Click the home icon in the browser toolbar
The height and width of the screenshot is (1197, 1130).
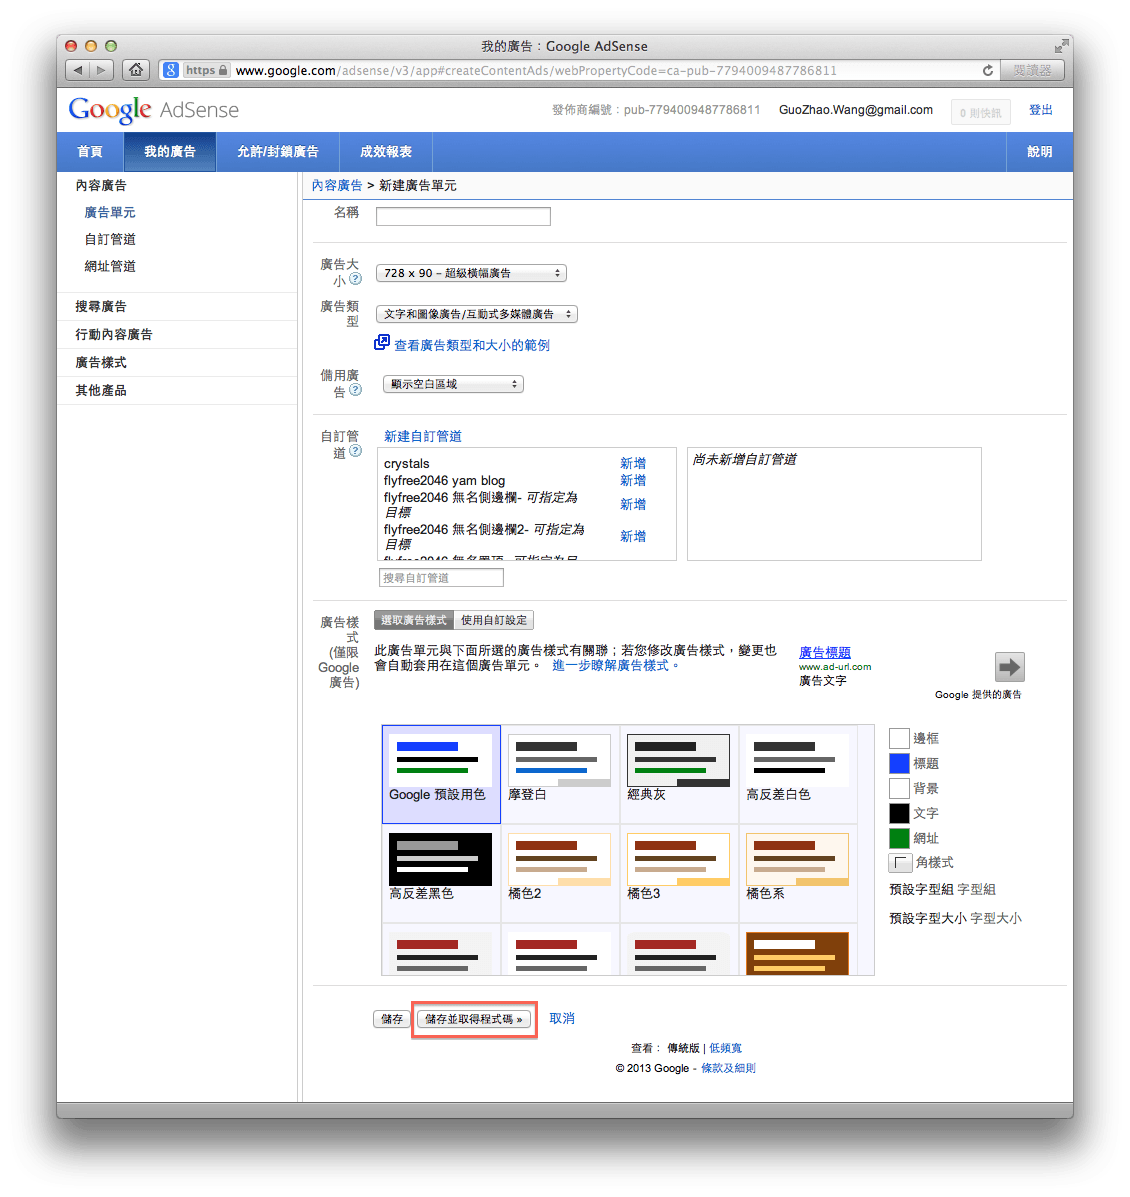coord(135,70)
